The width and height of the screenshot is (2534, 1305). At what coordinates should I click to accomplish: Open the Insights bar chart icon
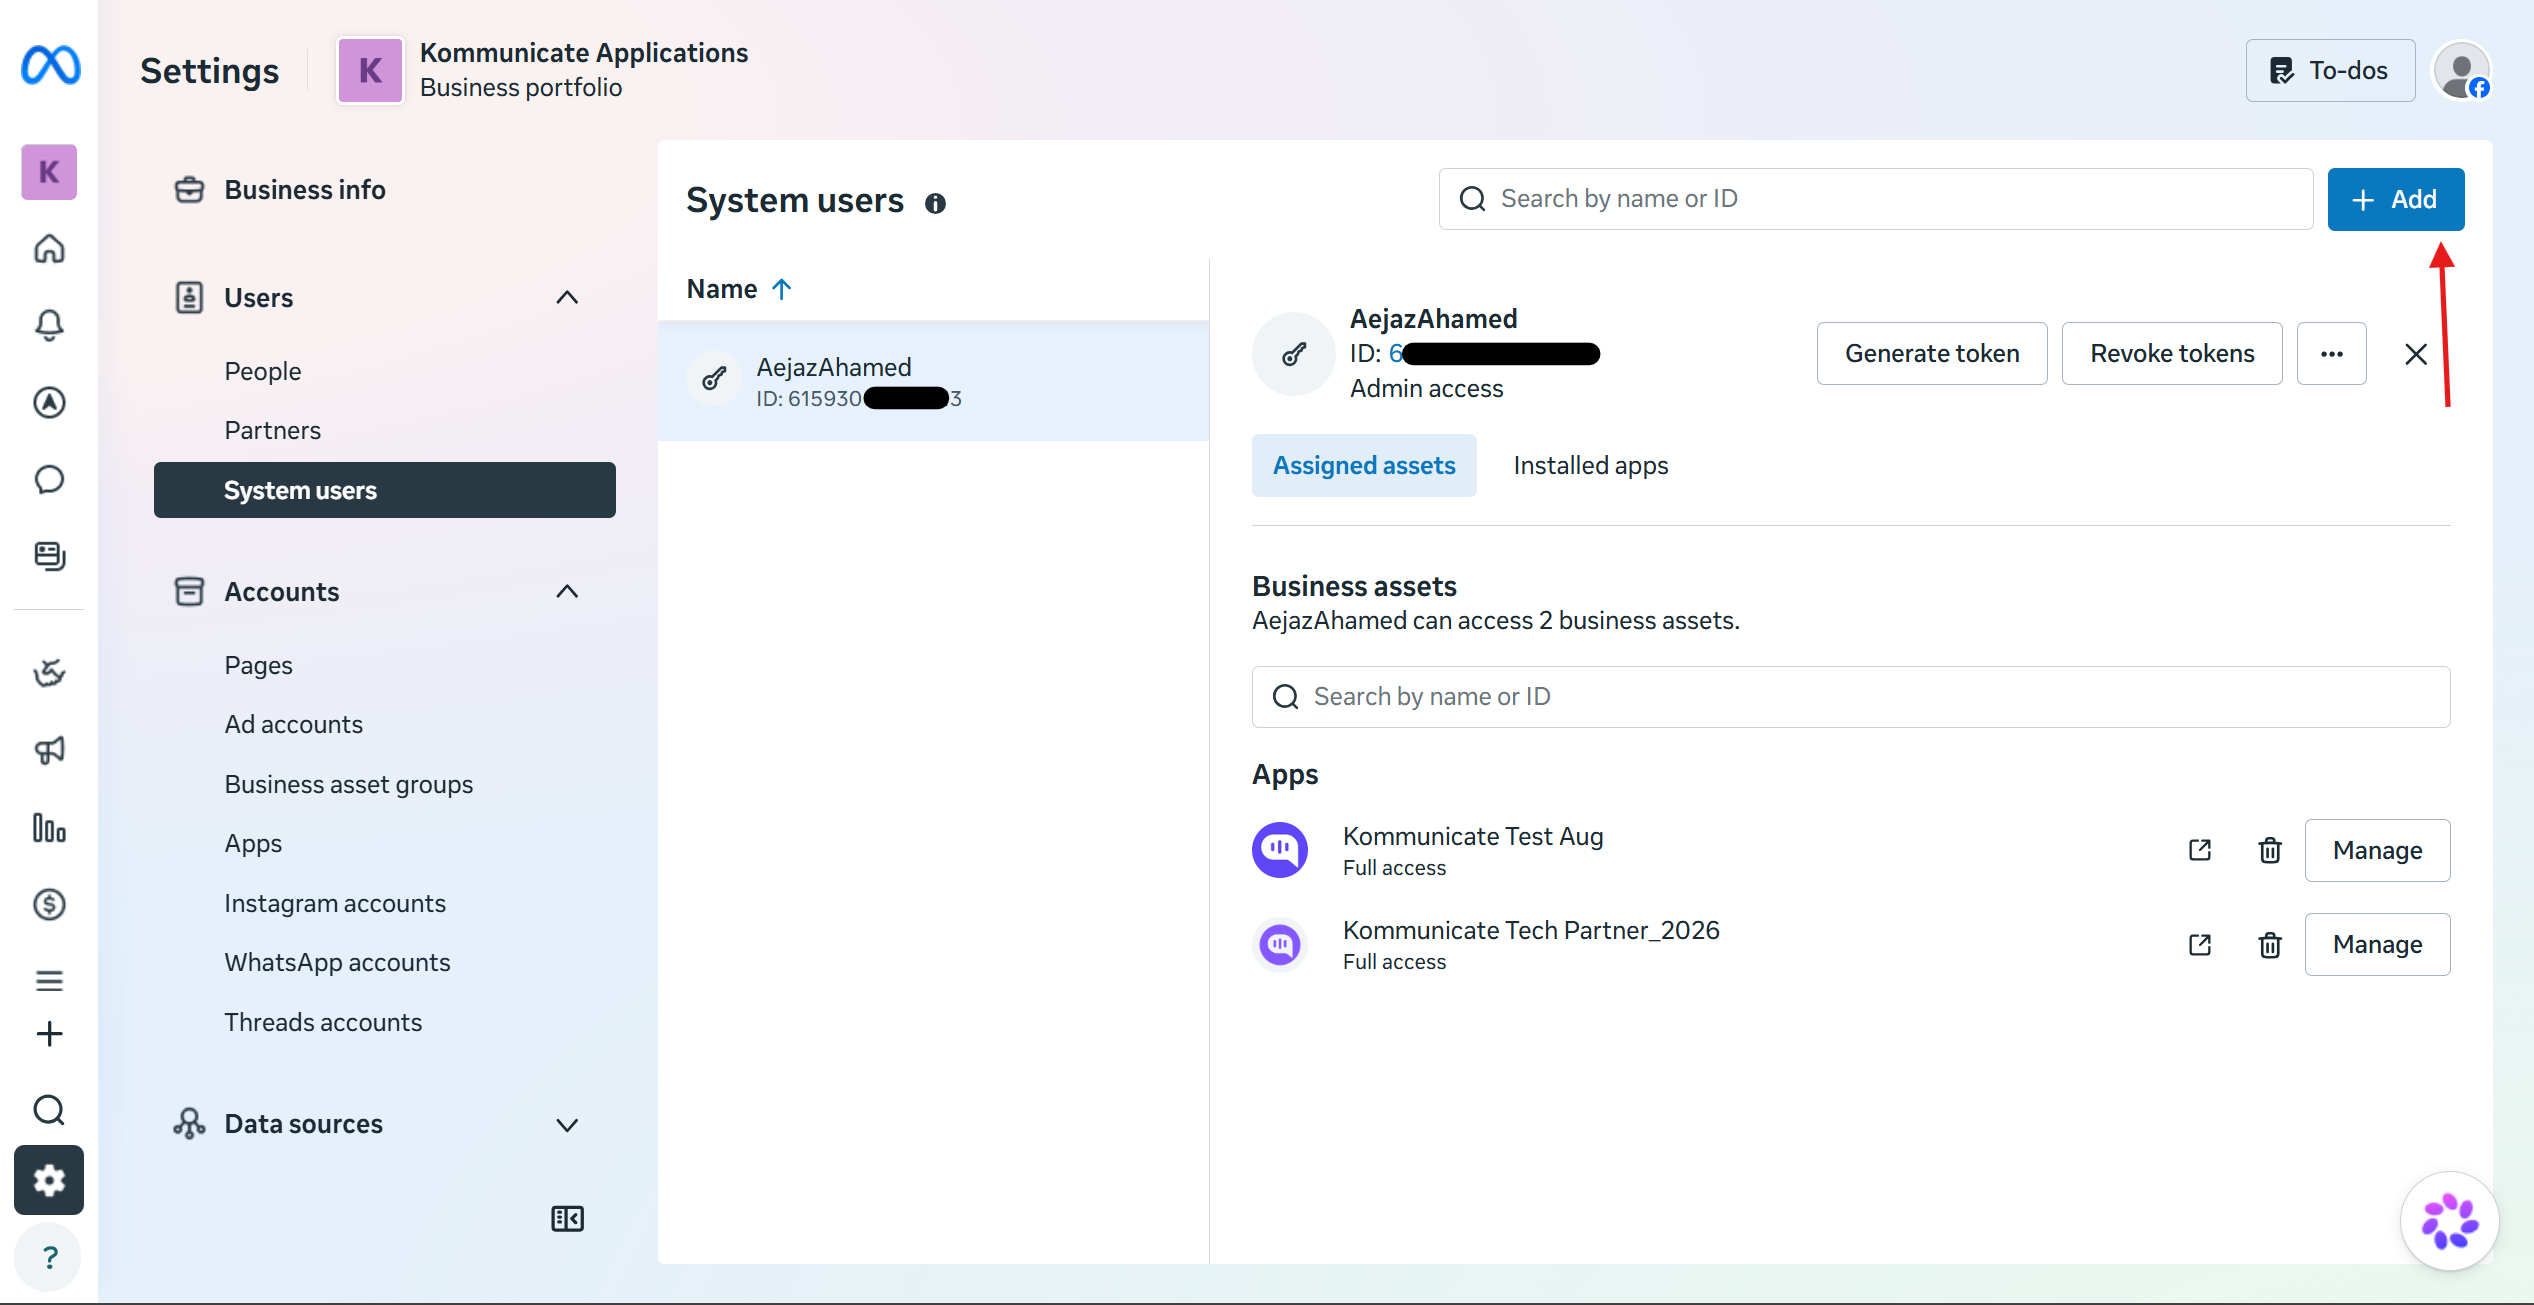[49, 828]
